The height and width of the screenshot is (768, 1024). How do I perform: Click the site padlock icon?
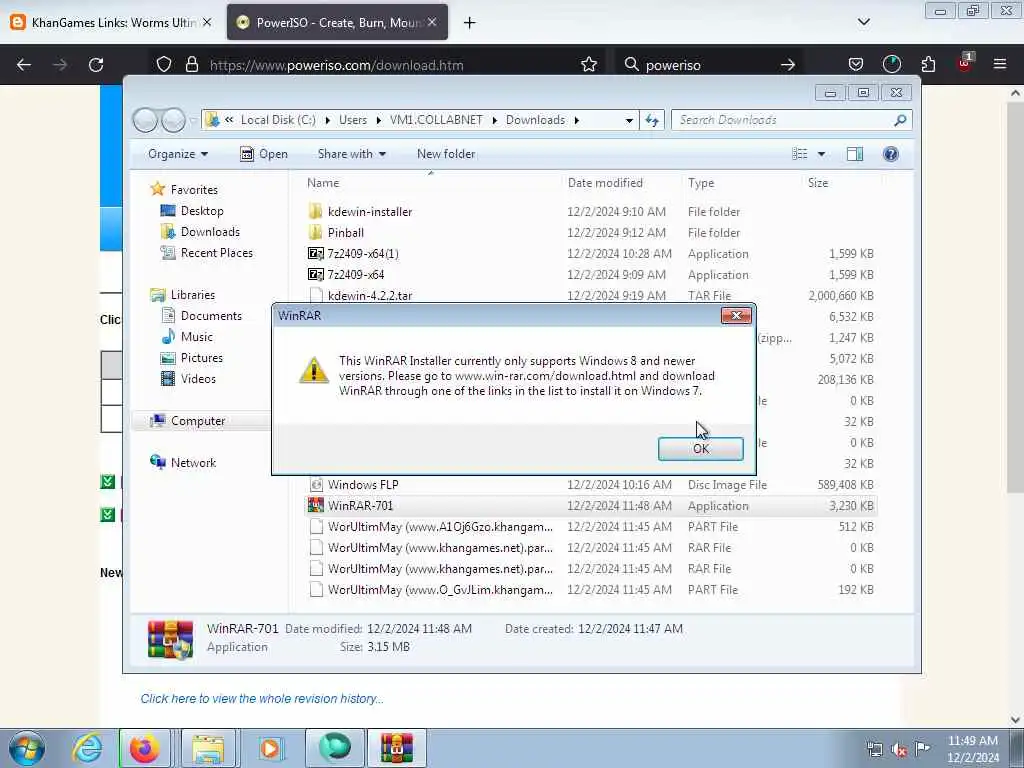pyautogui.click(x=191, y=65)
